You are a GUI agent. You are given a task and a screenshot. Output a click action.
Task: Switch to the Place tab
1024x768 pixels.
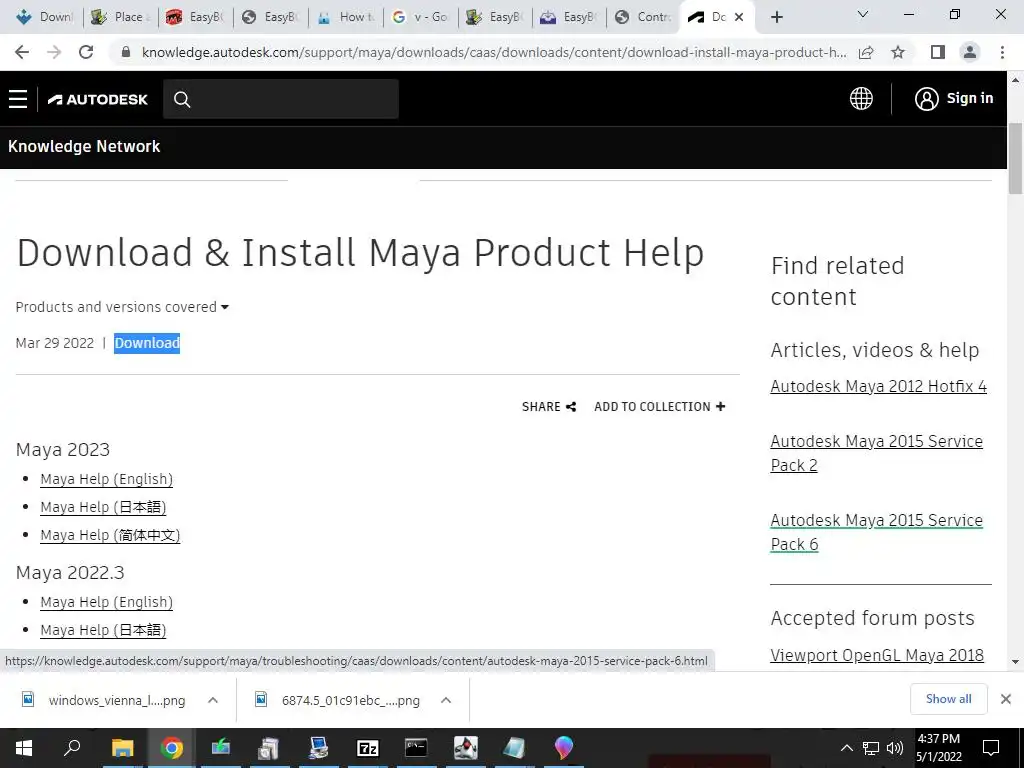(x=120, y=17)
